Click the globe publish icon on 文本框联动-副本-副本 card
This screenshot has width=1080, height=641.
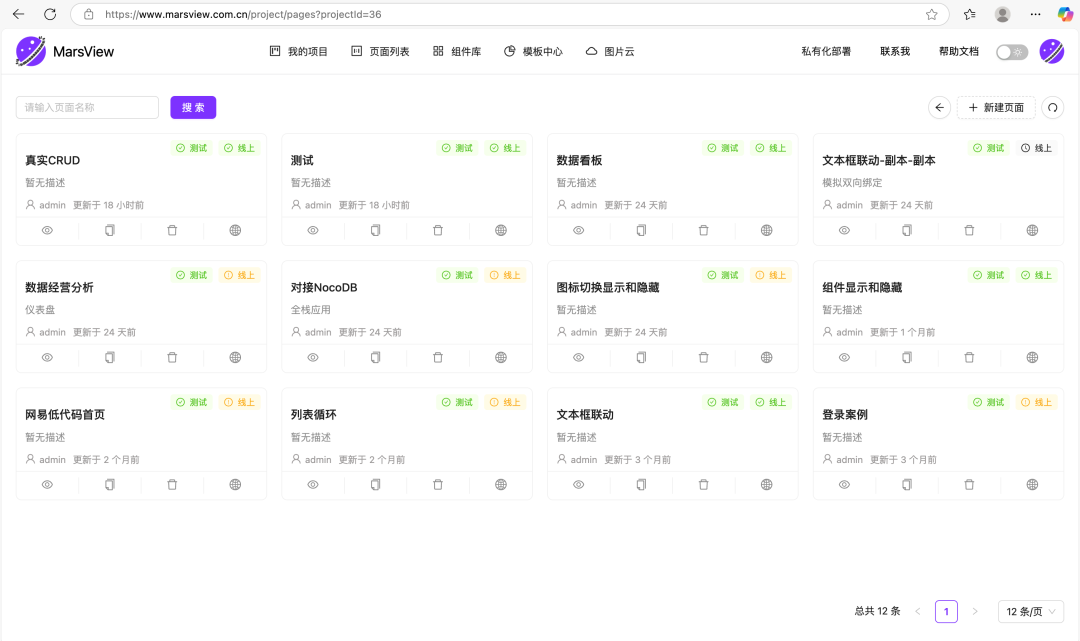(1032, 230)
